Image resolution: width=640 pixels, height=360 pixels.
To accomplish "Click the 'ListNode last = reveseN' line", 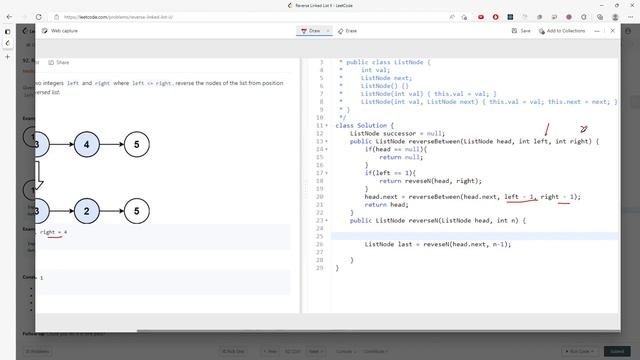I will [438, 244].
